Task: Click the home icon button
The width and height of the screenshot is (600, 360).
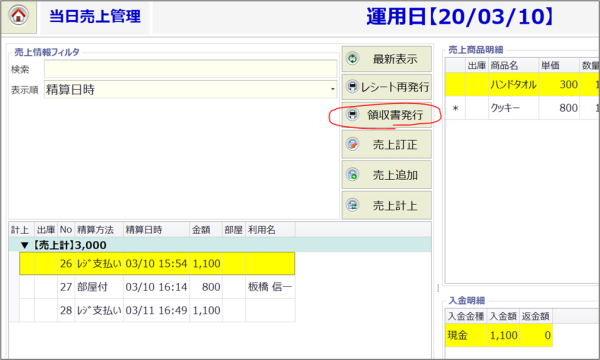Action: tap(18, 16)
